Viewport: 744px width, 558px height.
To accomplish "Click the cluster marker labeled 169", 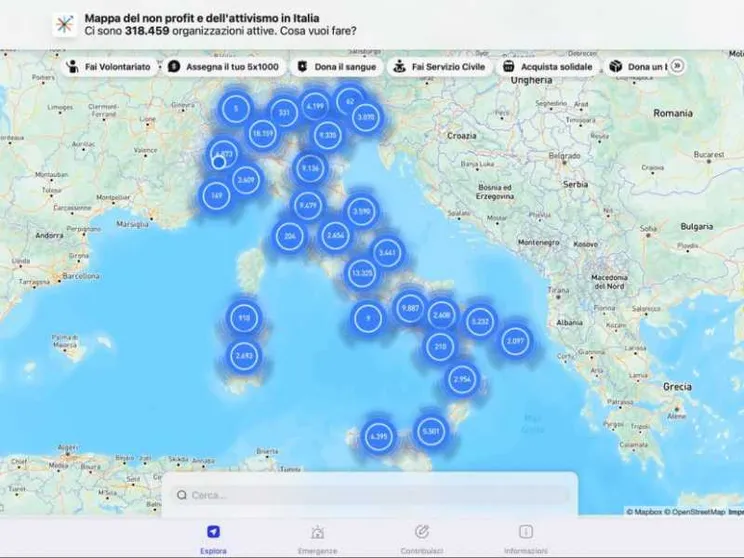I will click(x=216, y=195).
